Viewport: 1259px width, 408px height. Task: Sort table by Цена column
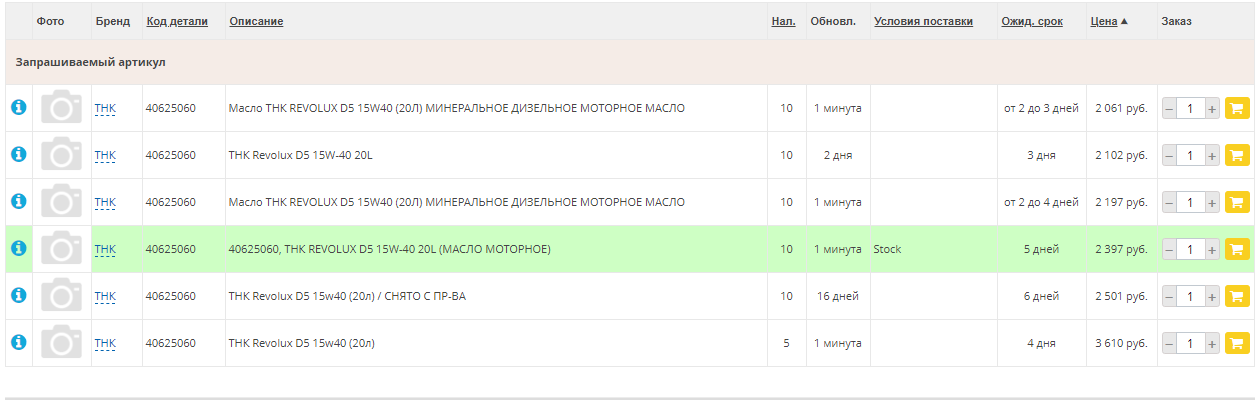coord(1104,21)
